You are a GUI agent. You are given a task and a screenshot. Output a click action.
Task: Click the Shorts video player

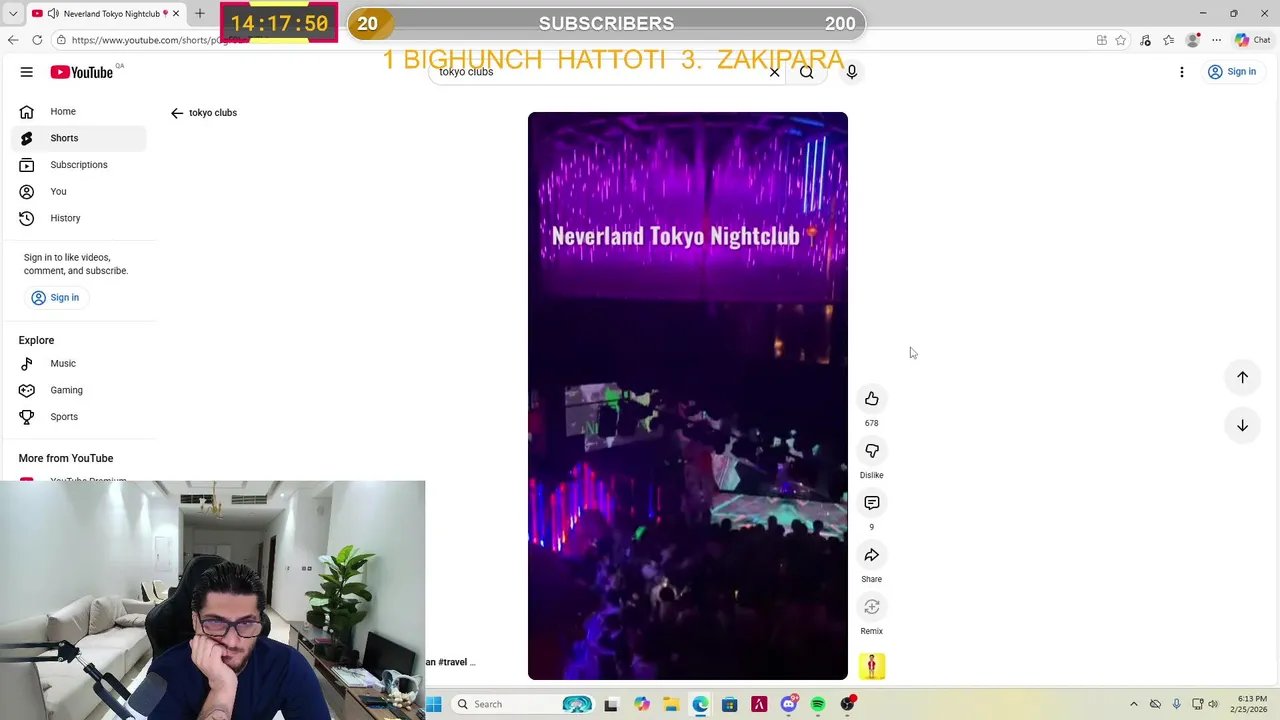tap(688, 396)
